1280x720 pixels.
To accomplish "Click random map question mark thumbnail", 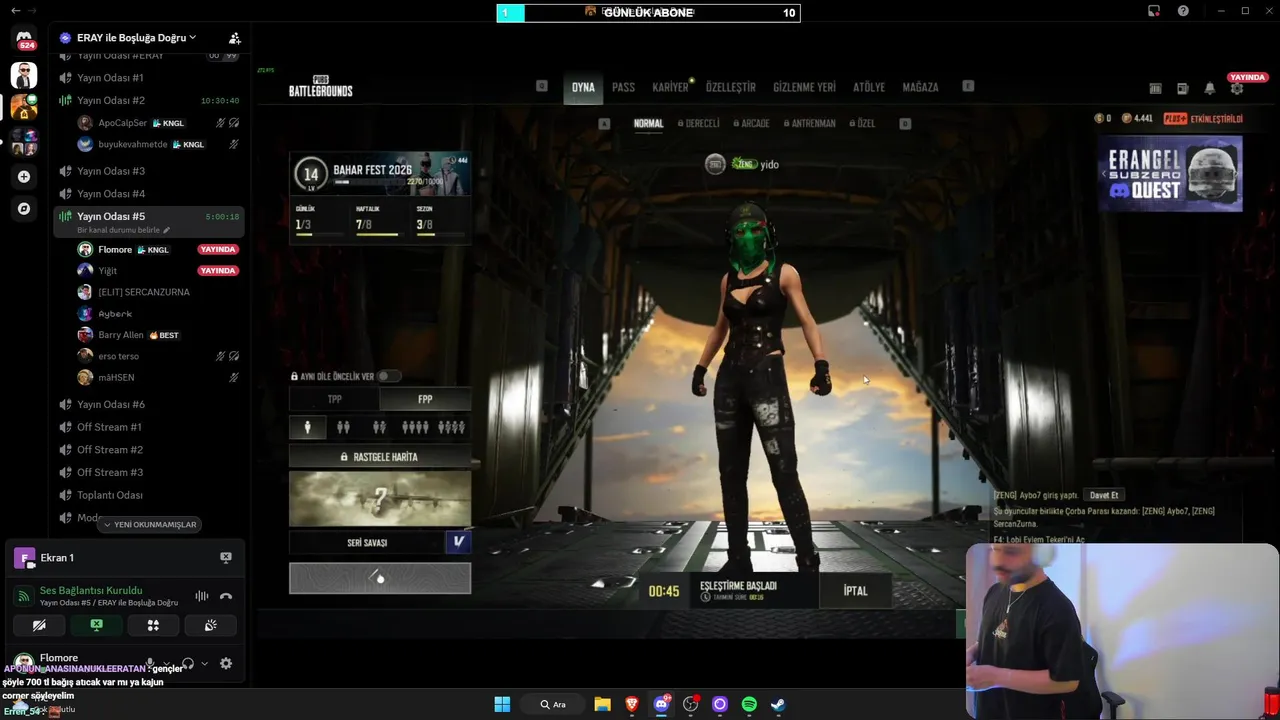I will [380, 498].
